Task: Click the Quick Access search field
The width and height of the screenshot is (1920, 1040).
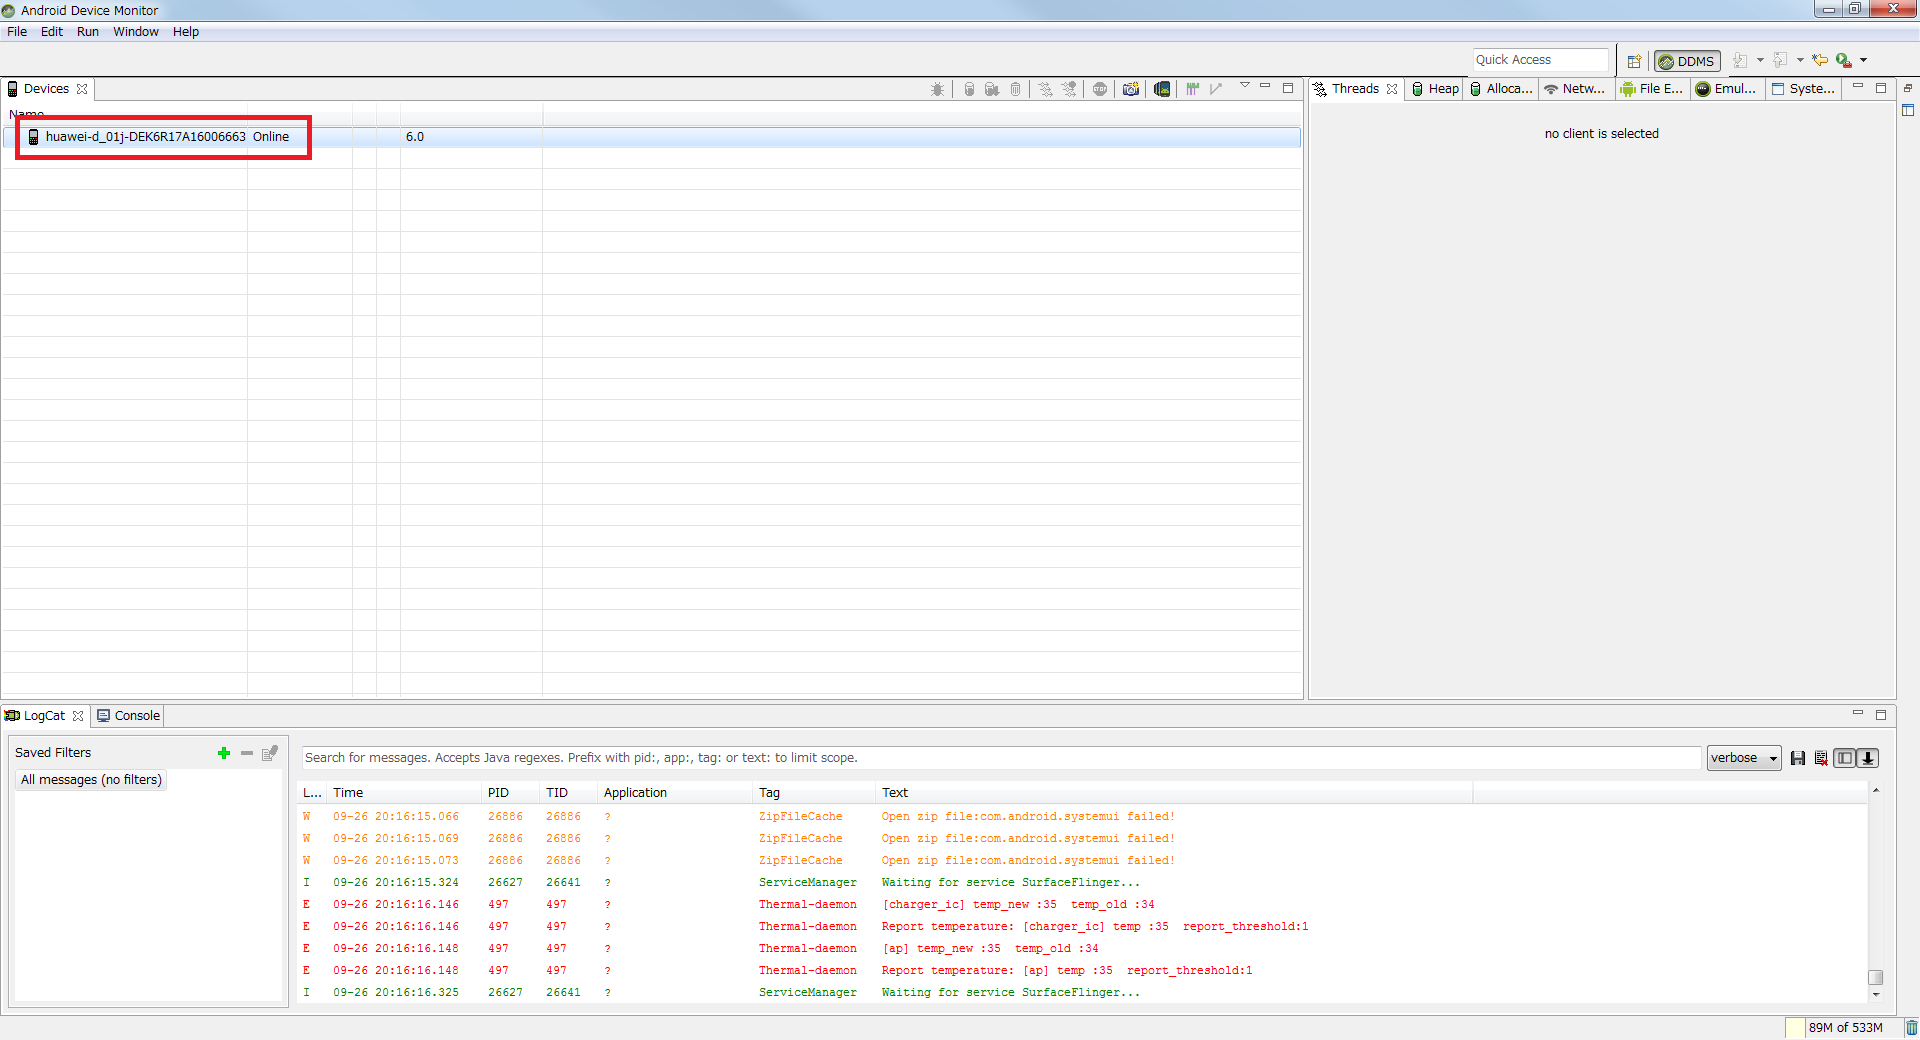Action: 1540,60
